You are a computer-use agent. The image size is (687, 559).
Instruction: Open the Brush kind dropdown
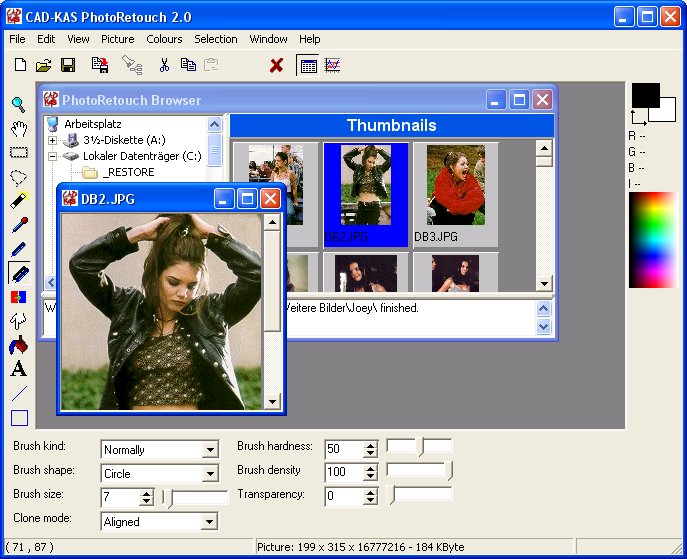[x=210, y=450]
